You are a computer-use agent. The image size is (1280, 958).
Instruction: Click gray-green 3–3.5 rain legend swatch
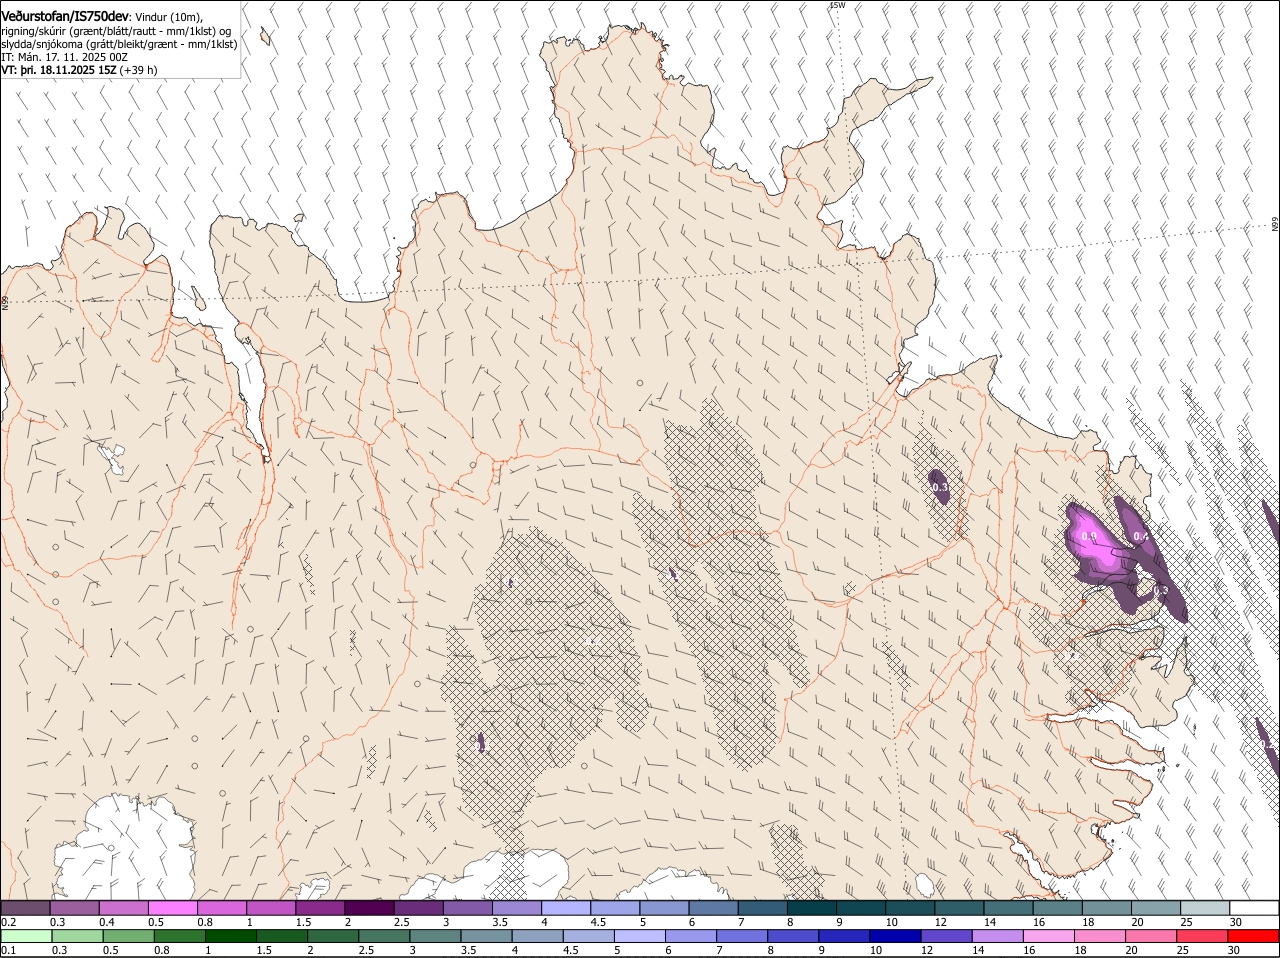[x=435, y=936]
